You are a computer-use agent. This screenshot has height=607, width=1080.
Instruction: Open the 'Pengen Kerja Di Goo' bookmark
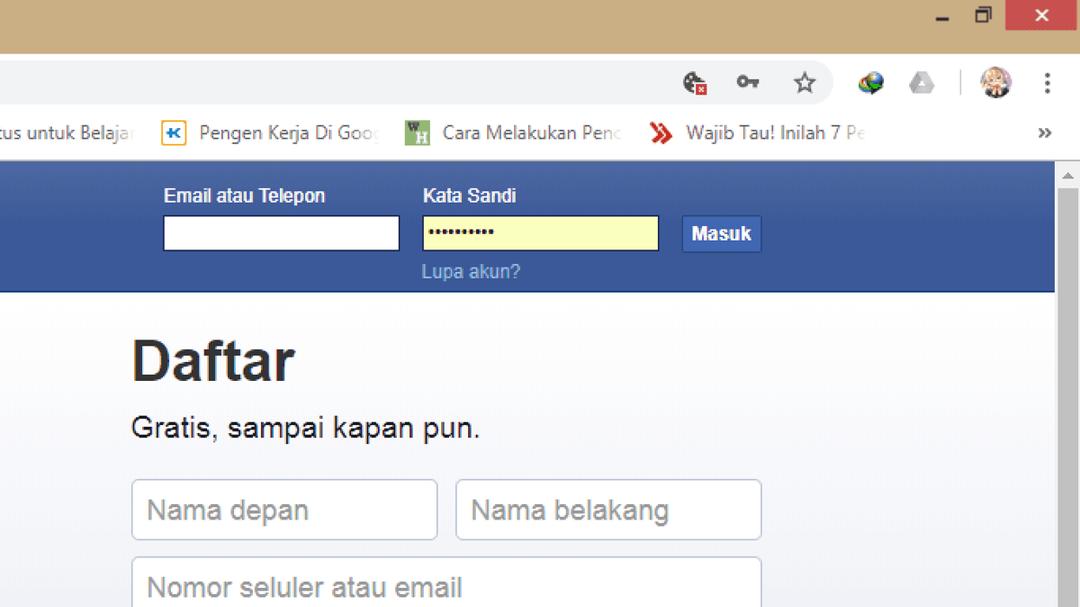coord(270,132)
